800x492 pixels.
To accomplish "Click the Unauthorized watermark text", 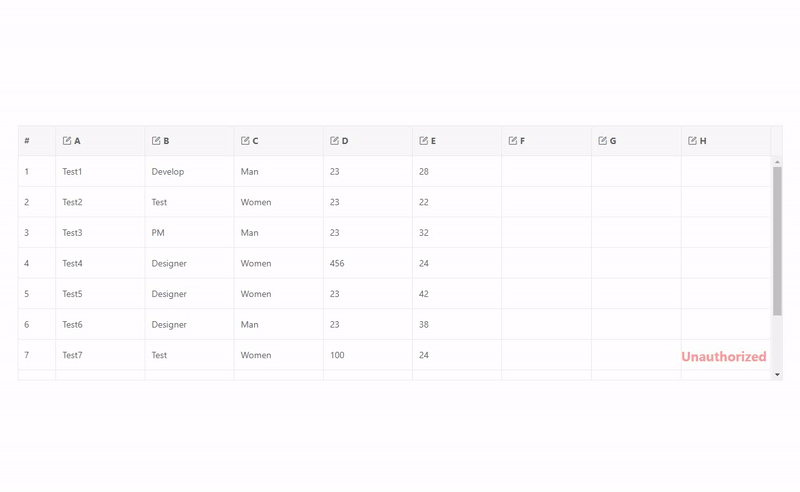I will (x=724, y=357).
